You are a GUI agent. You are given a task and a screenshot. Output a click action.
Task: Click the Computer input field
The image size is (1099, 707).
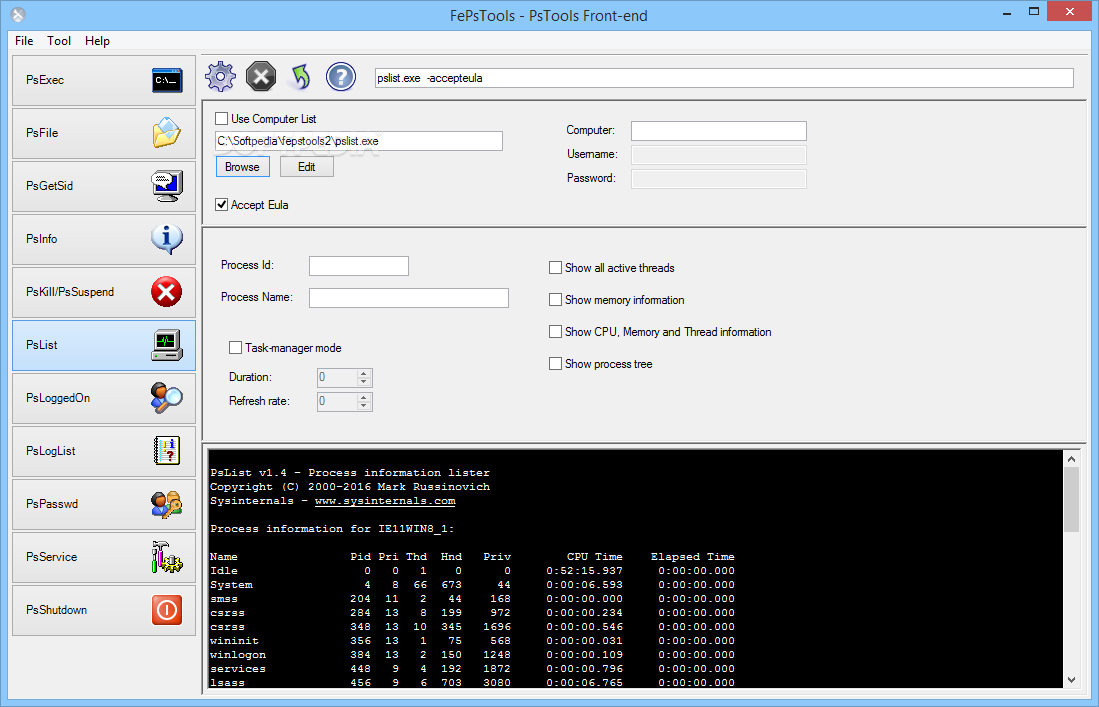[x=718, y=131]
